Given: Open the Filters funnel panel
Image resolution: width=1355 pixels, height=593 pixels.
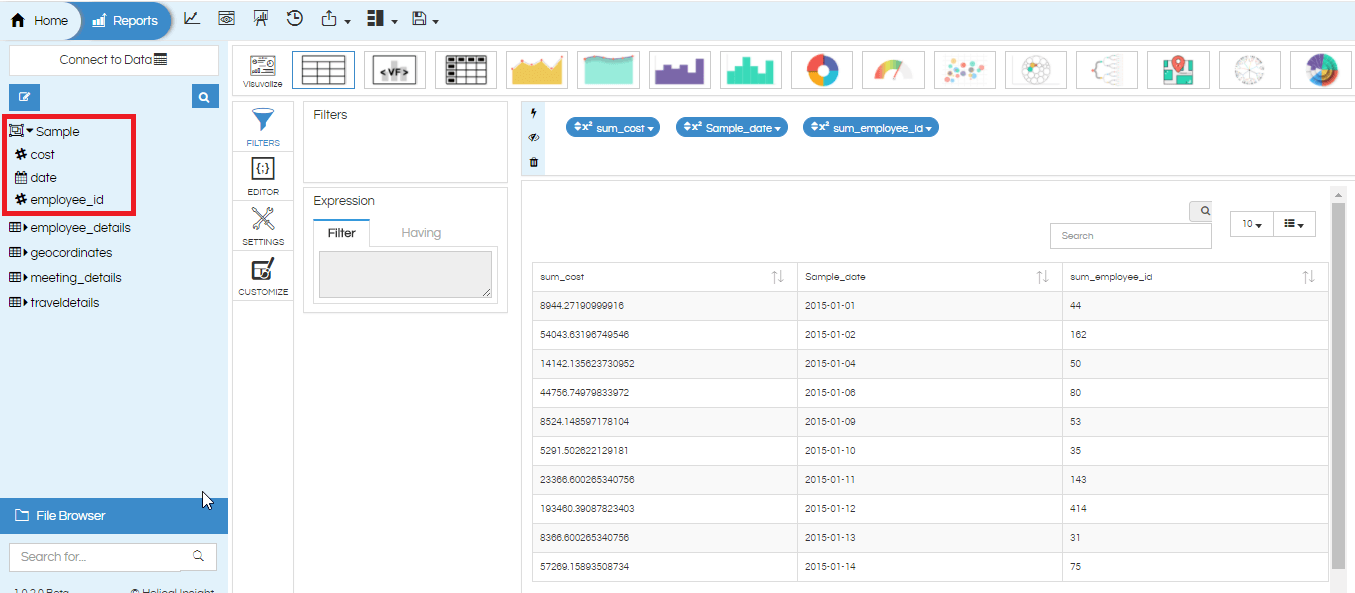Looking at the screenshot, I should tap(263, 127).
